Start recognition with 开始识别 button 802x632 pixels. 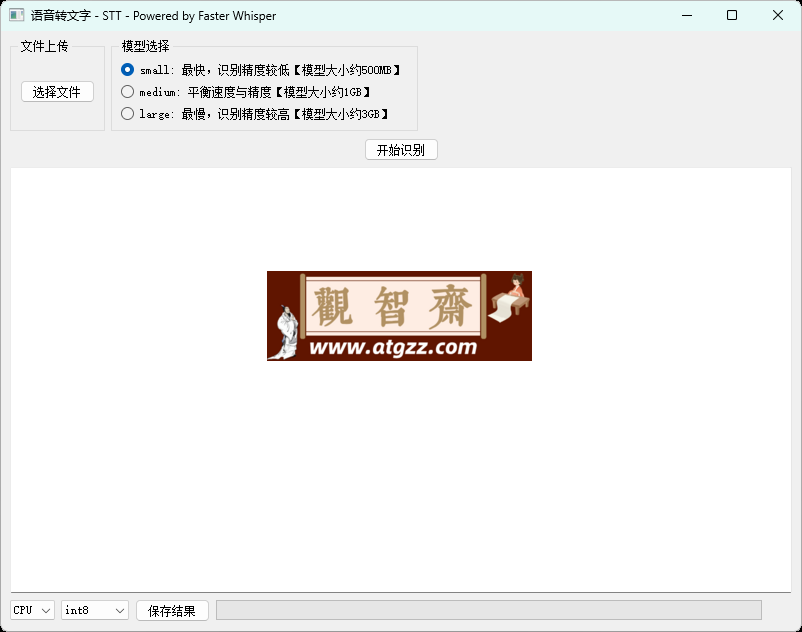(x=401, y=150)
